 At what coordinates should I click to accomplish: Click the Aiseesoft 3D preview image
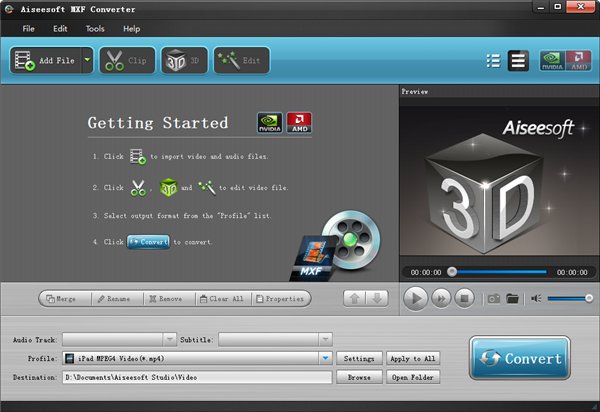[x=499, y=181]
